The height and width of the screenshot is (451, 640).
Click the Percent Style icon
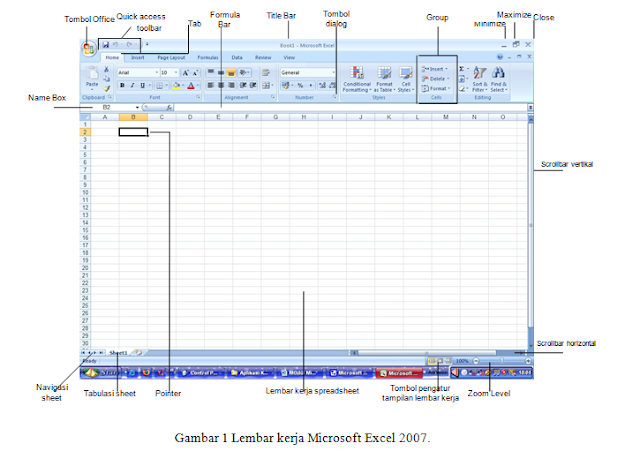300,85
